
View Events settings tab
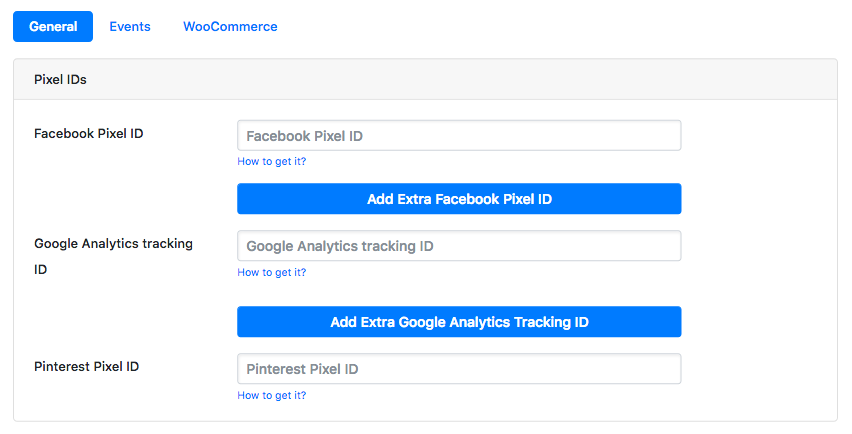tap(130, 27)
